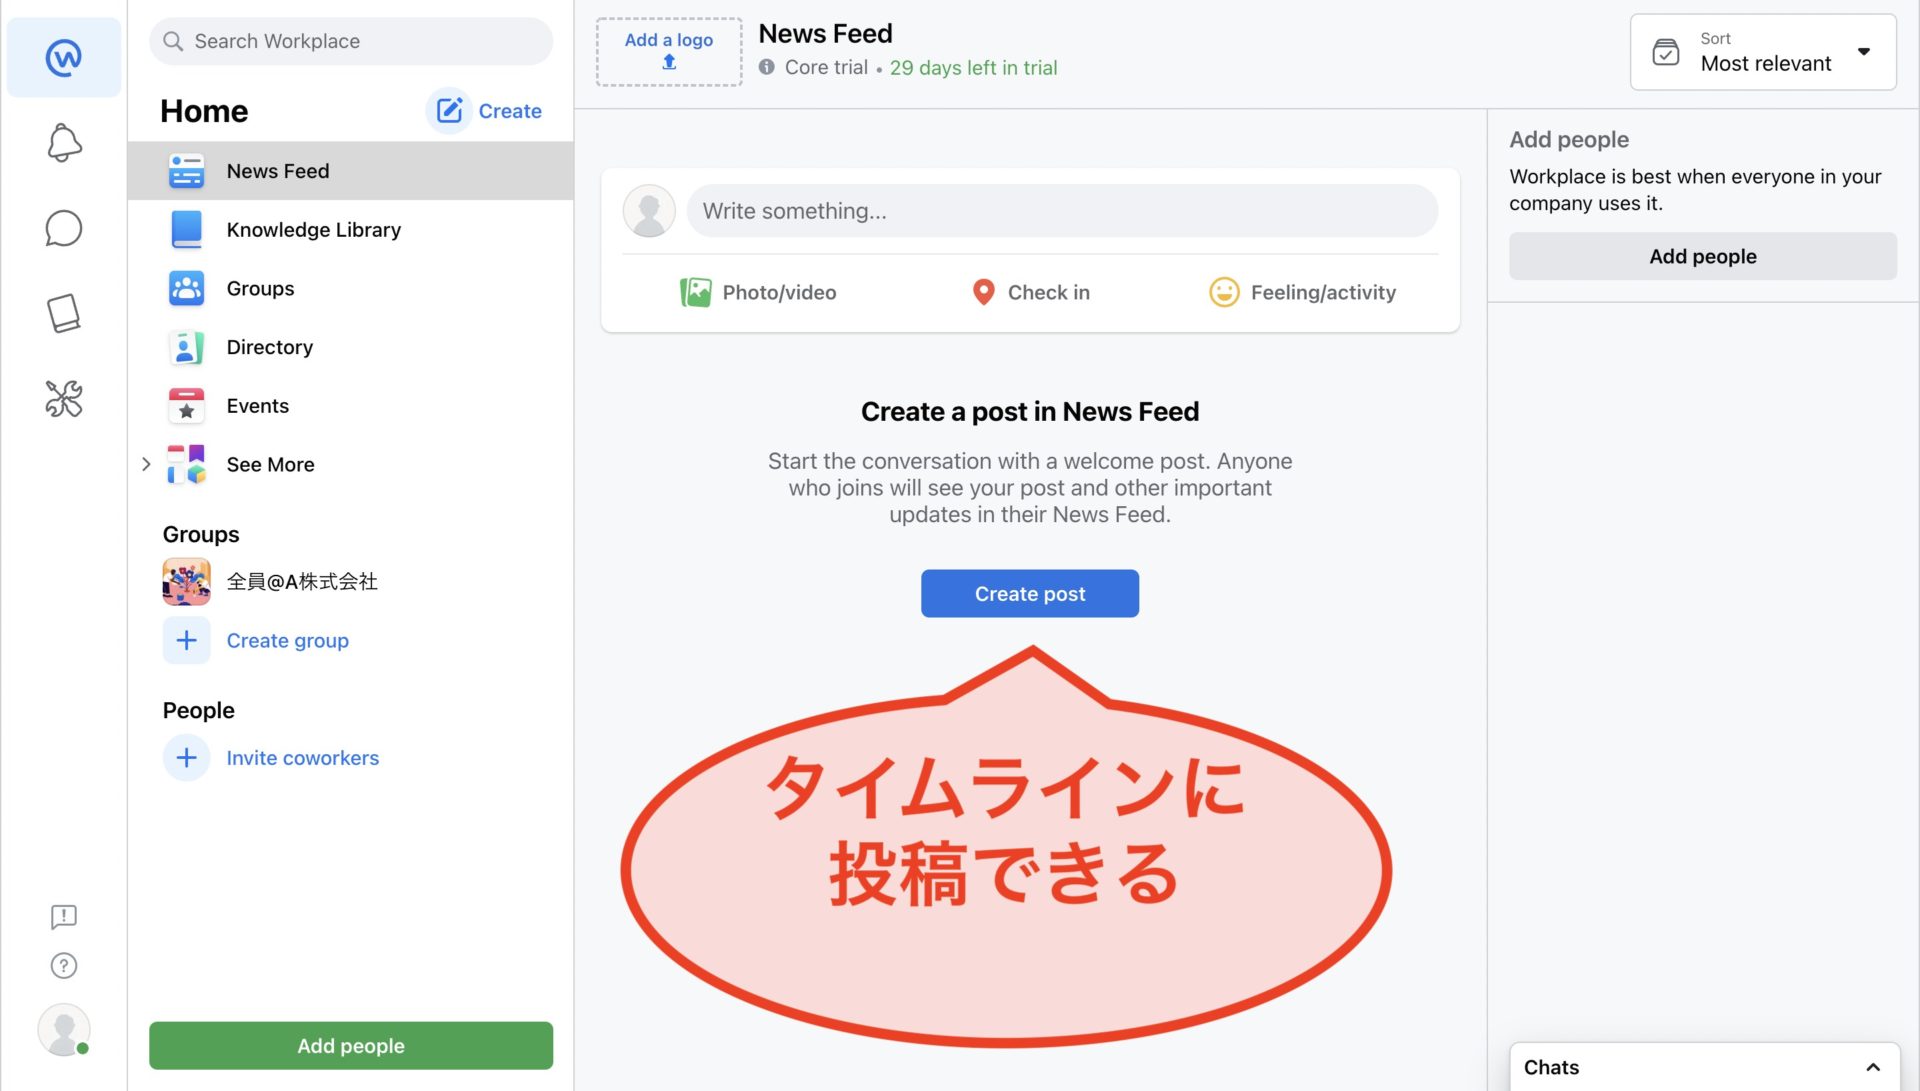
Task: Click the Knowledge Library book icon
Action: [x=186, y=229]
